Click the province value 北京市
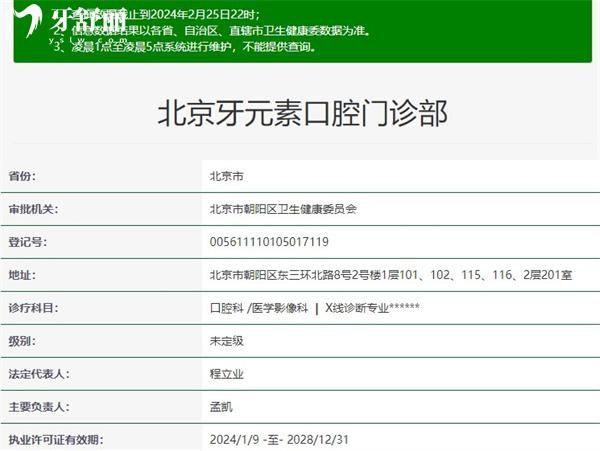Viewport: 600px width, 451px height. (226, 176)
